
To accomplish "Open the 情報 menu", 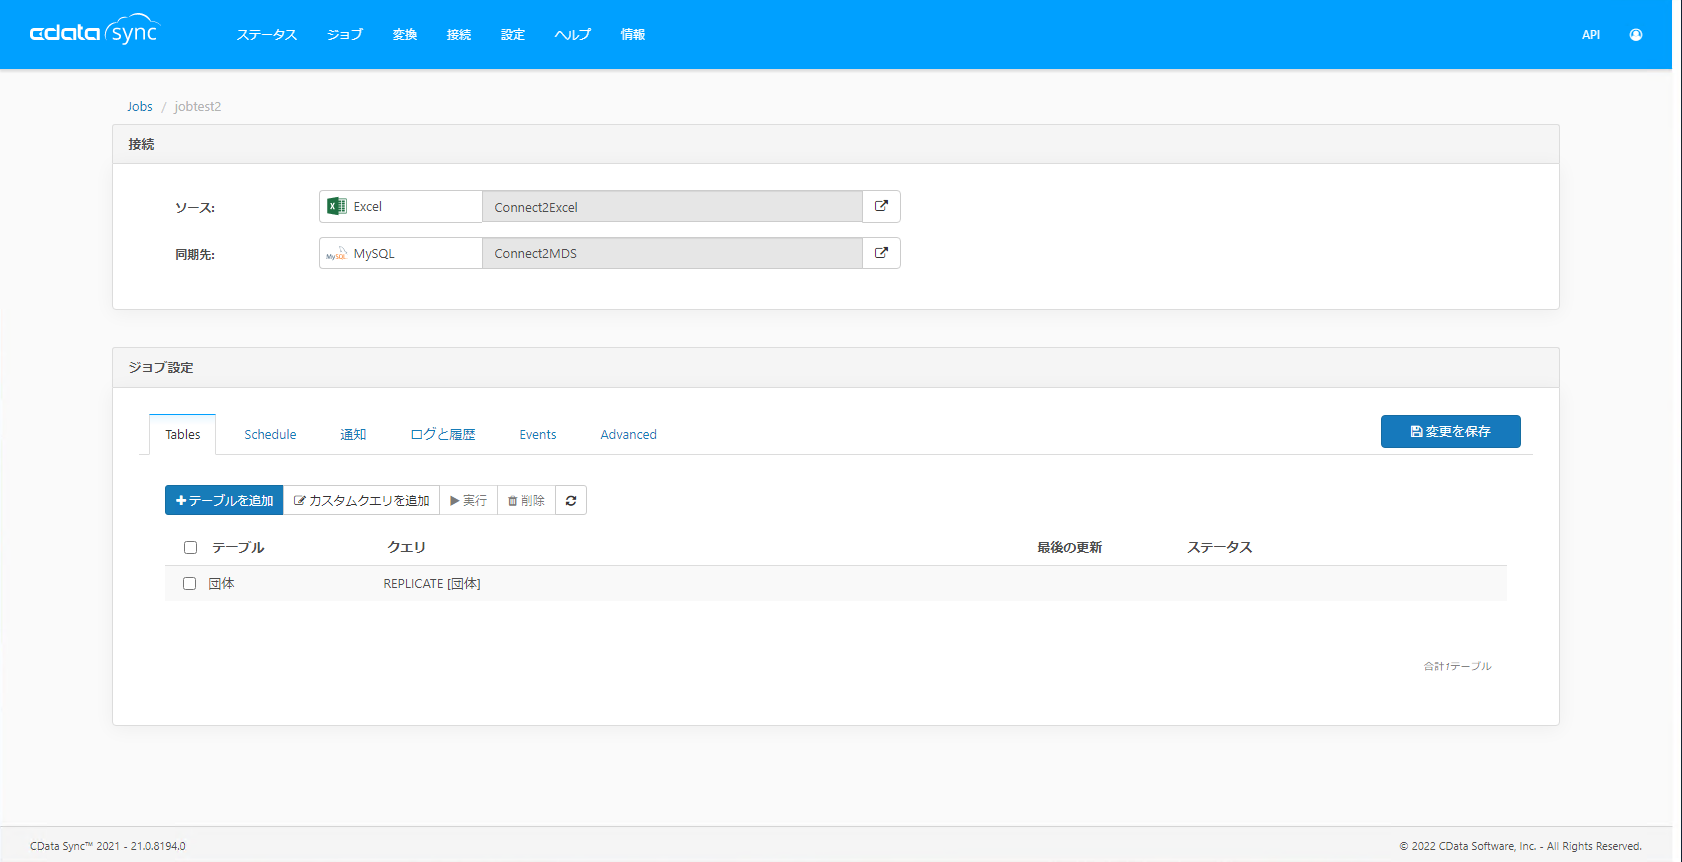I will point(633,35).
